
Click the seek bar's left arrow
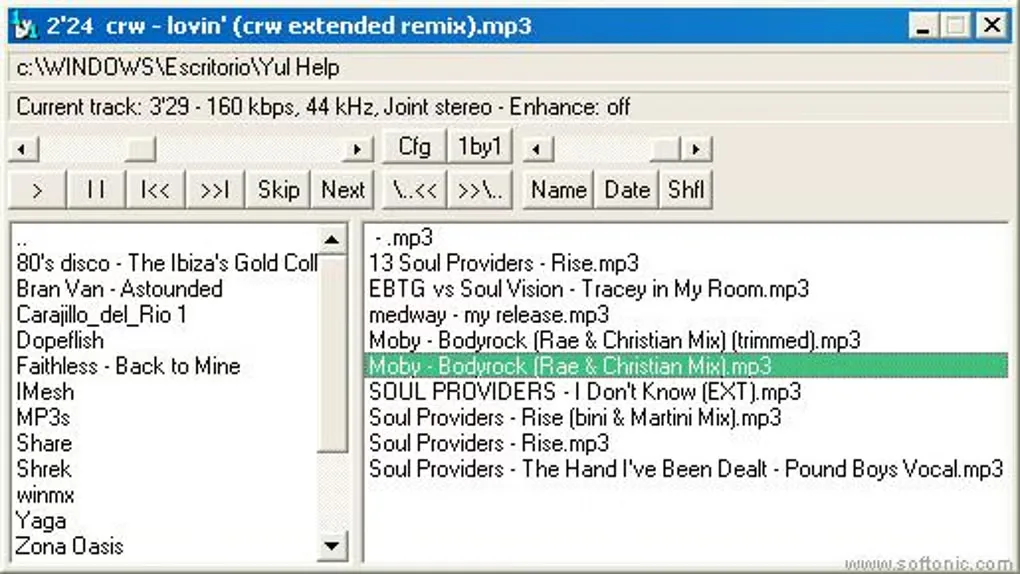23,149
